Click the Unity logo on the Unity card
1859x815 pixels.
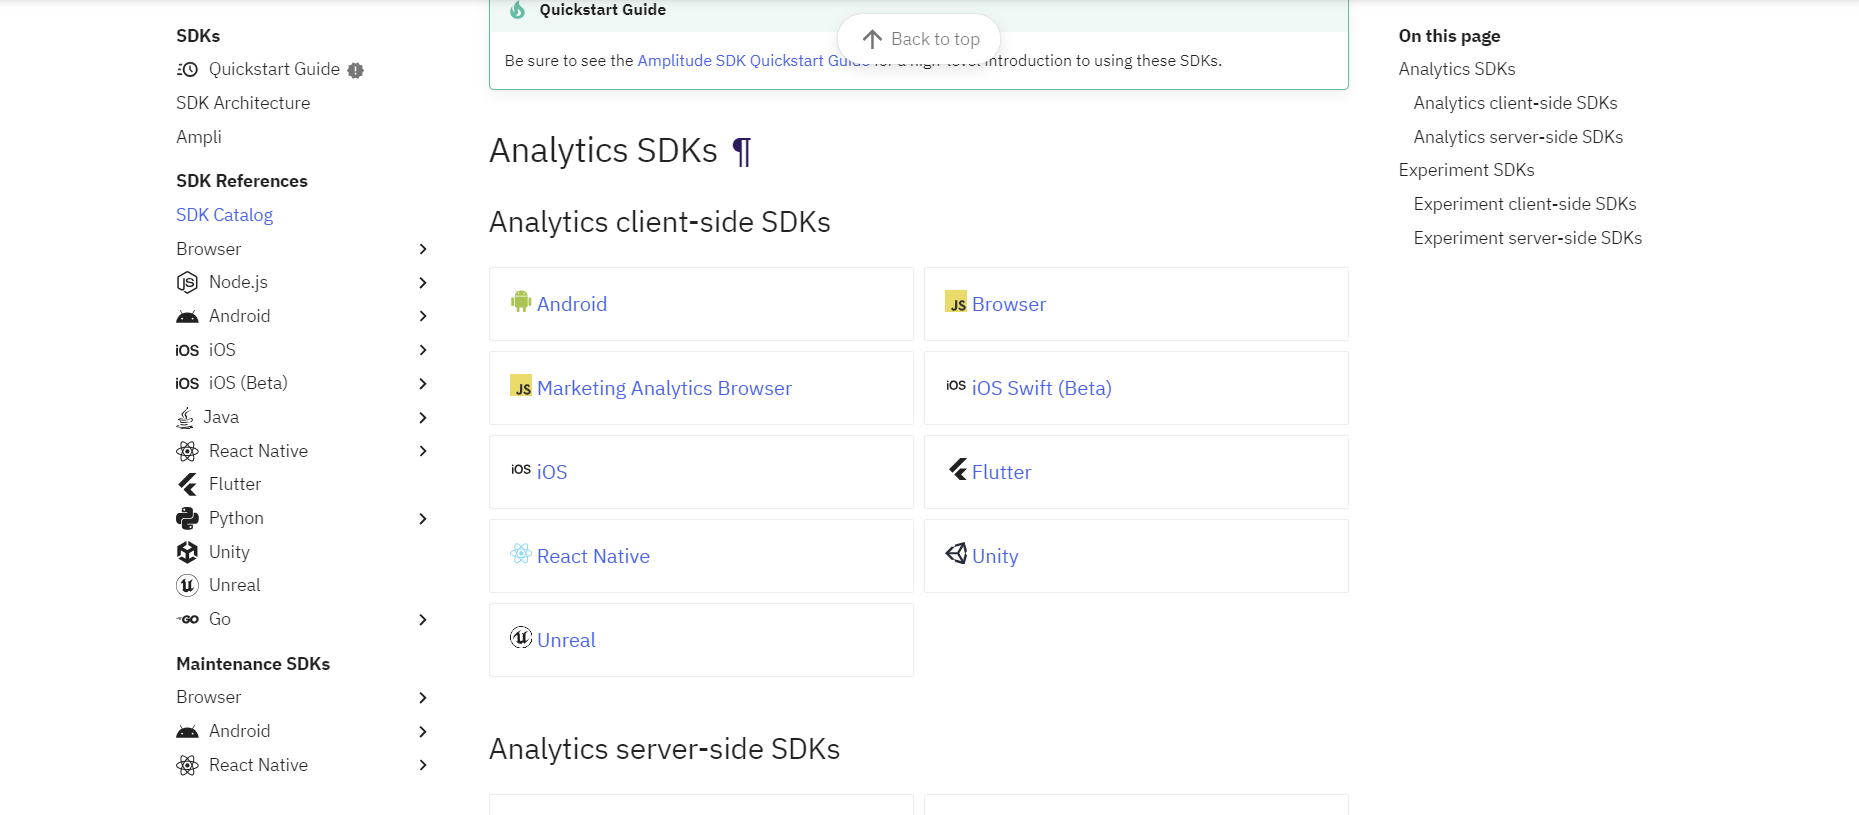tap(956, 553)
